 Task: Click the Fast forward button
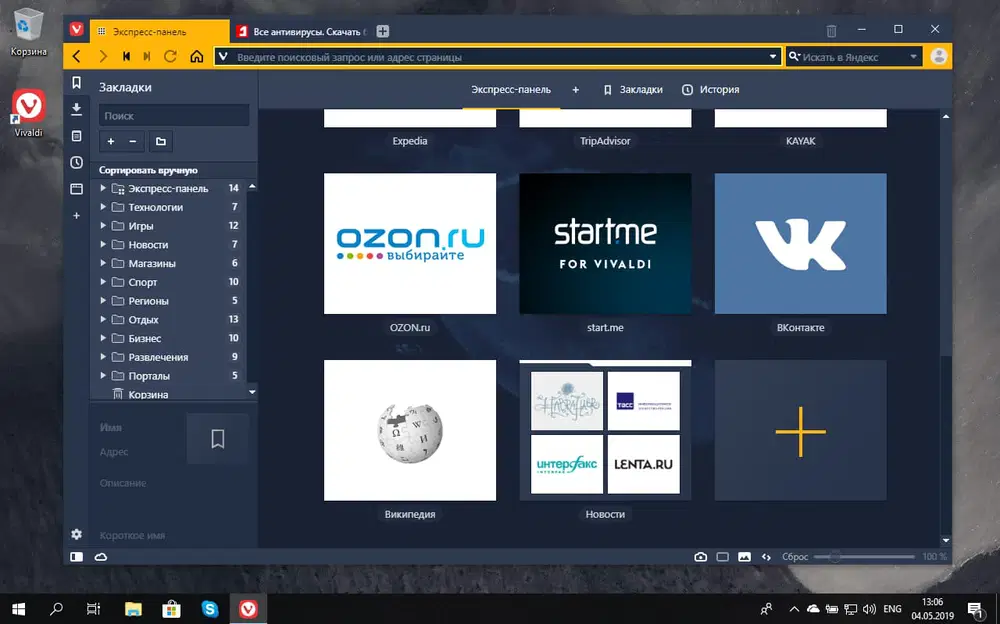coord(147,57)
